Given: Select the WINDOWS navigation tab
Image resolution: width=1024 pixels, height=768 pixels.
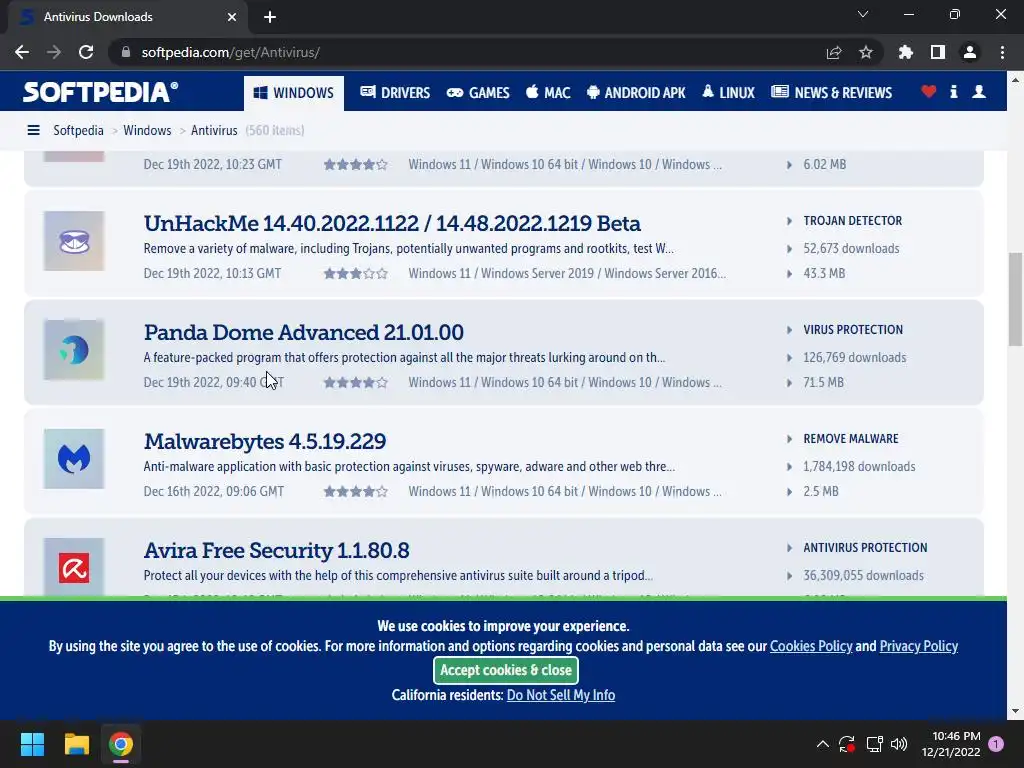Looking at the screenshot, I should [294, 93].
